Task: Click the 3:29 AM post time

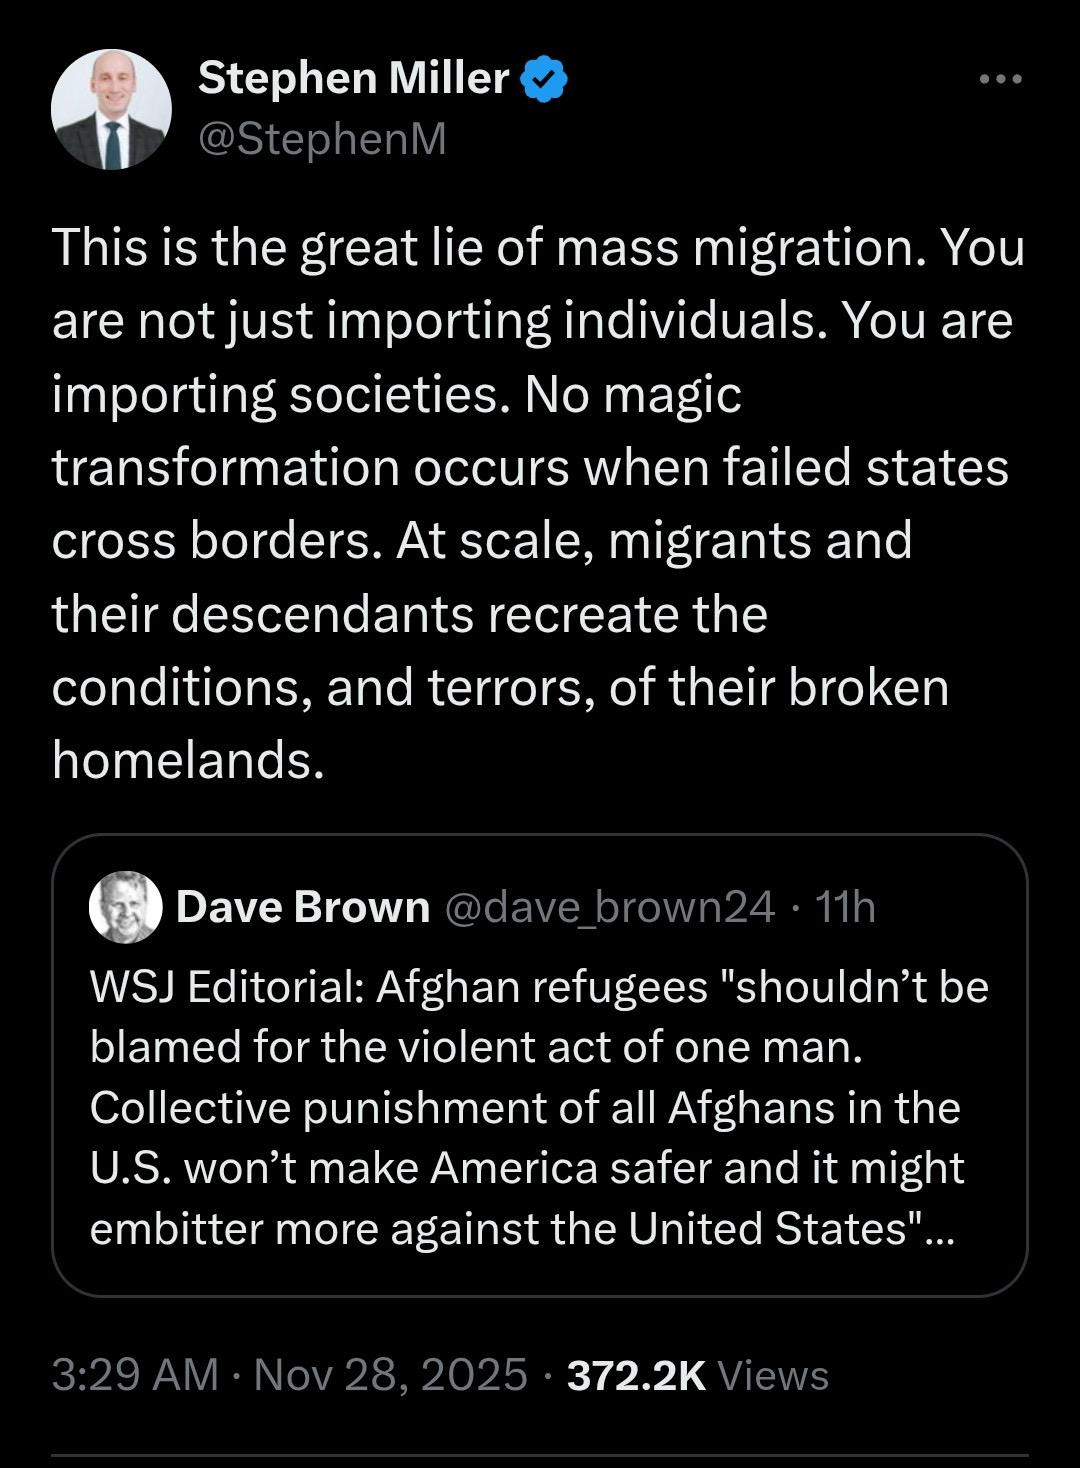Action: pyautogui.click(x=135, y=1375)
